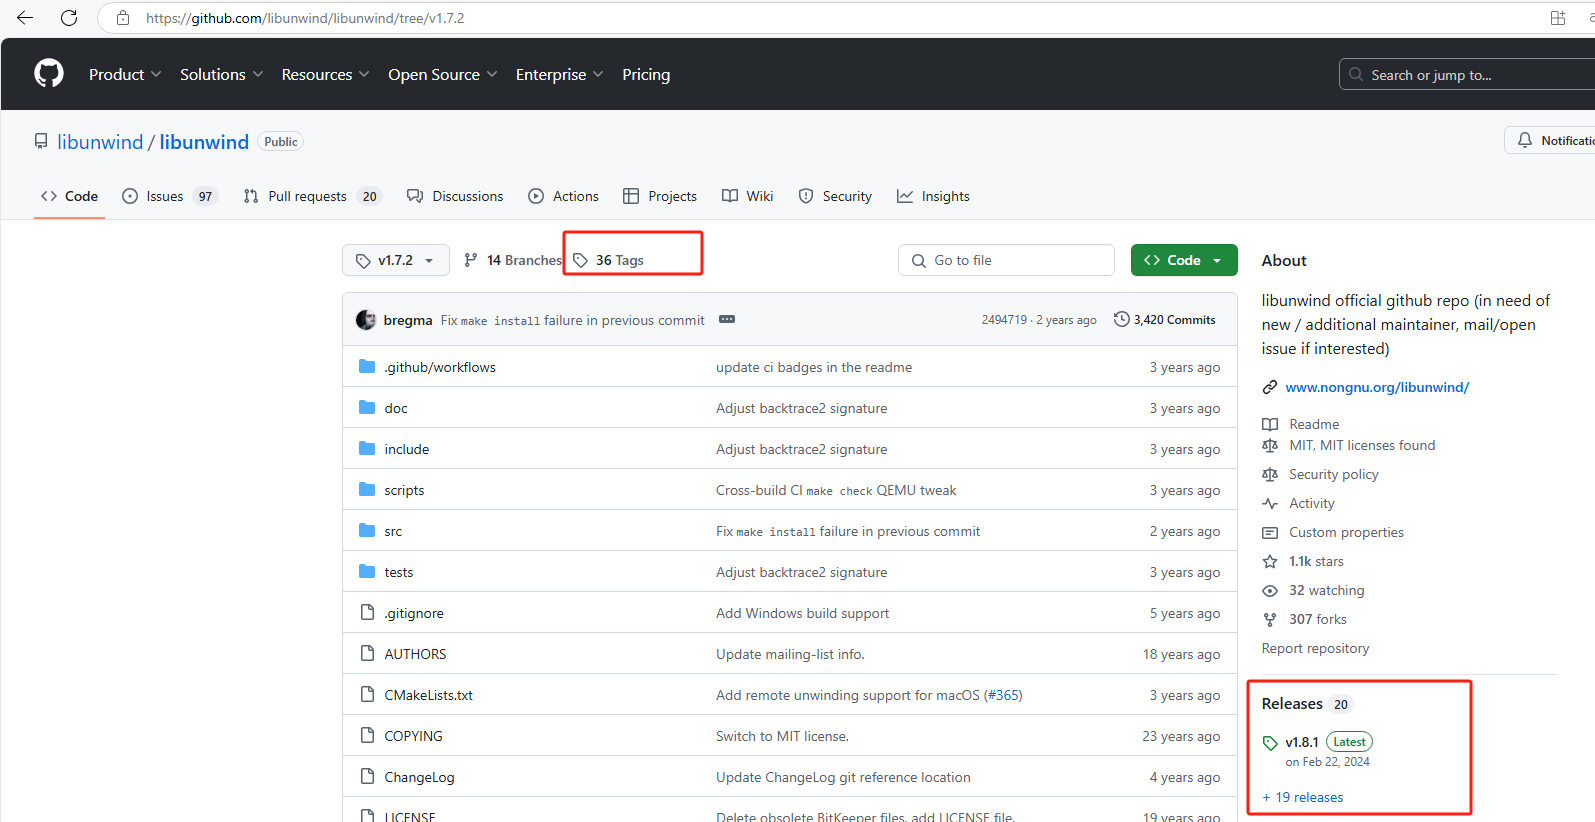This screenshot has width=1595, height=822.
Task: Open the Insights tab
Action: [x=933, y=196]
